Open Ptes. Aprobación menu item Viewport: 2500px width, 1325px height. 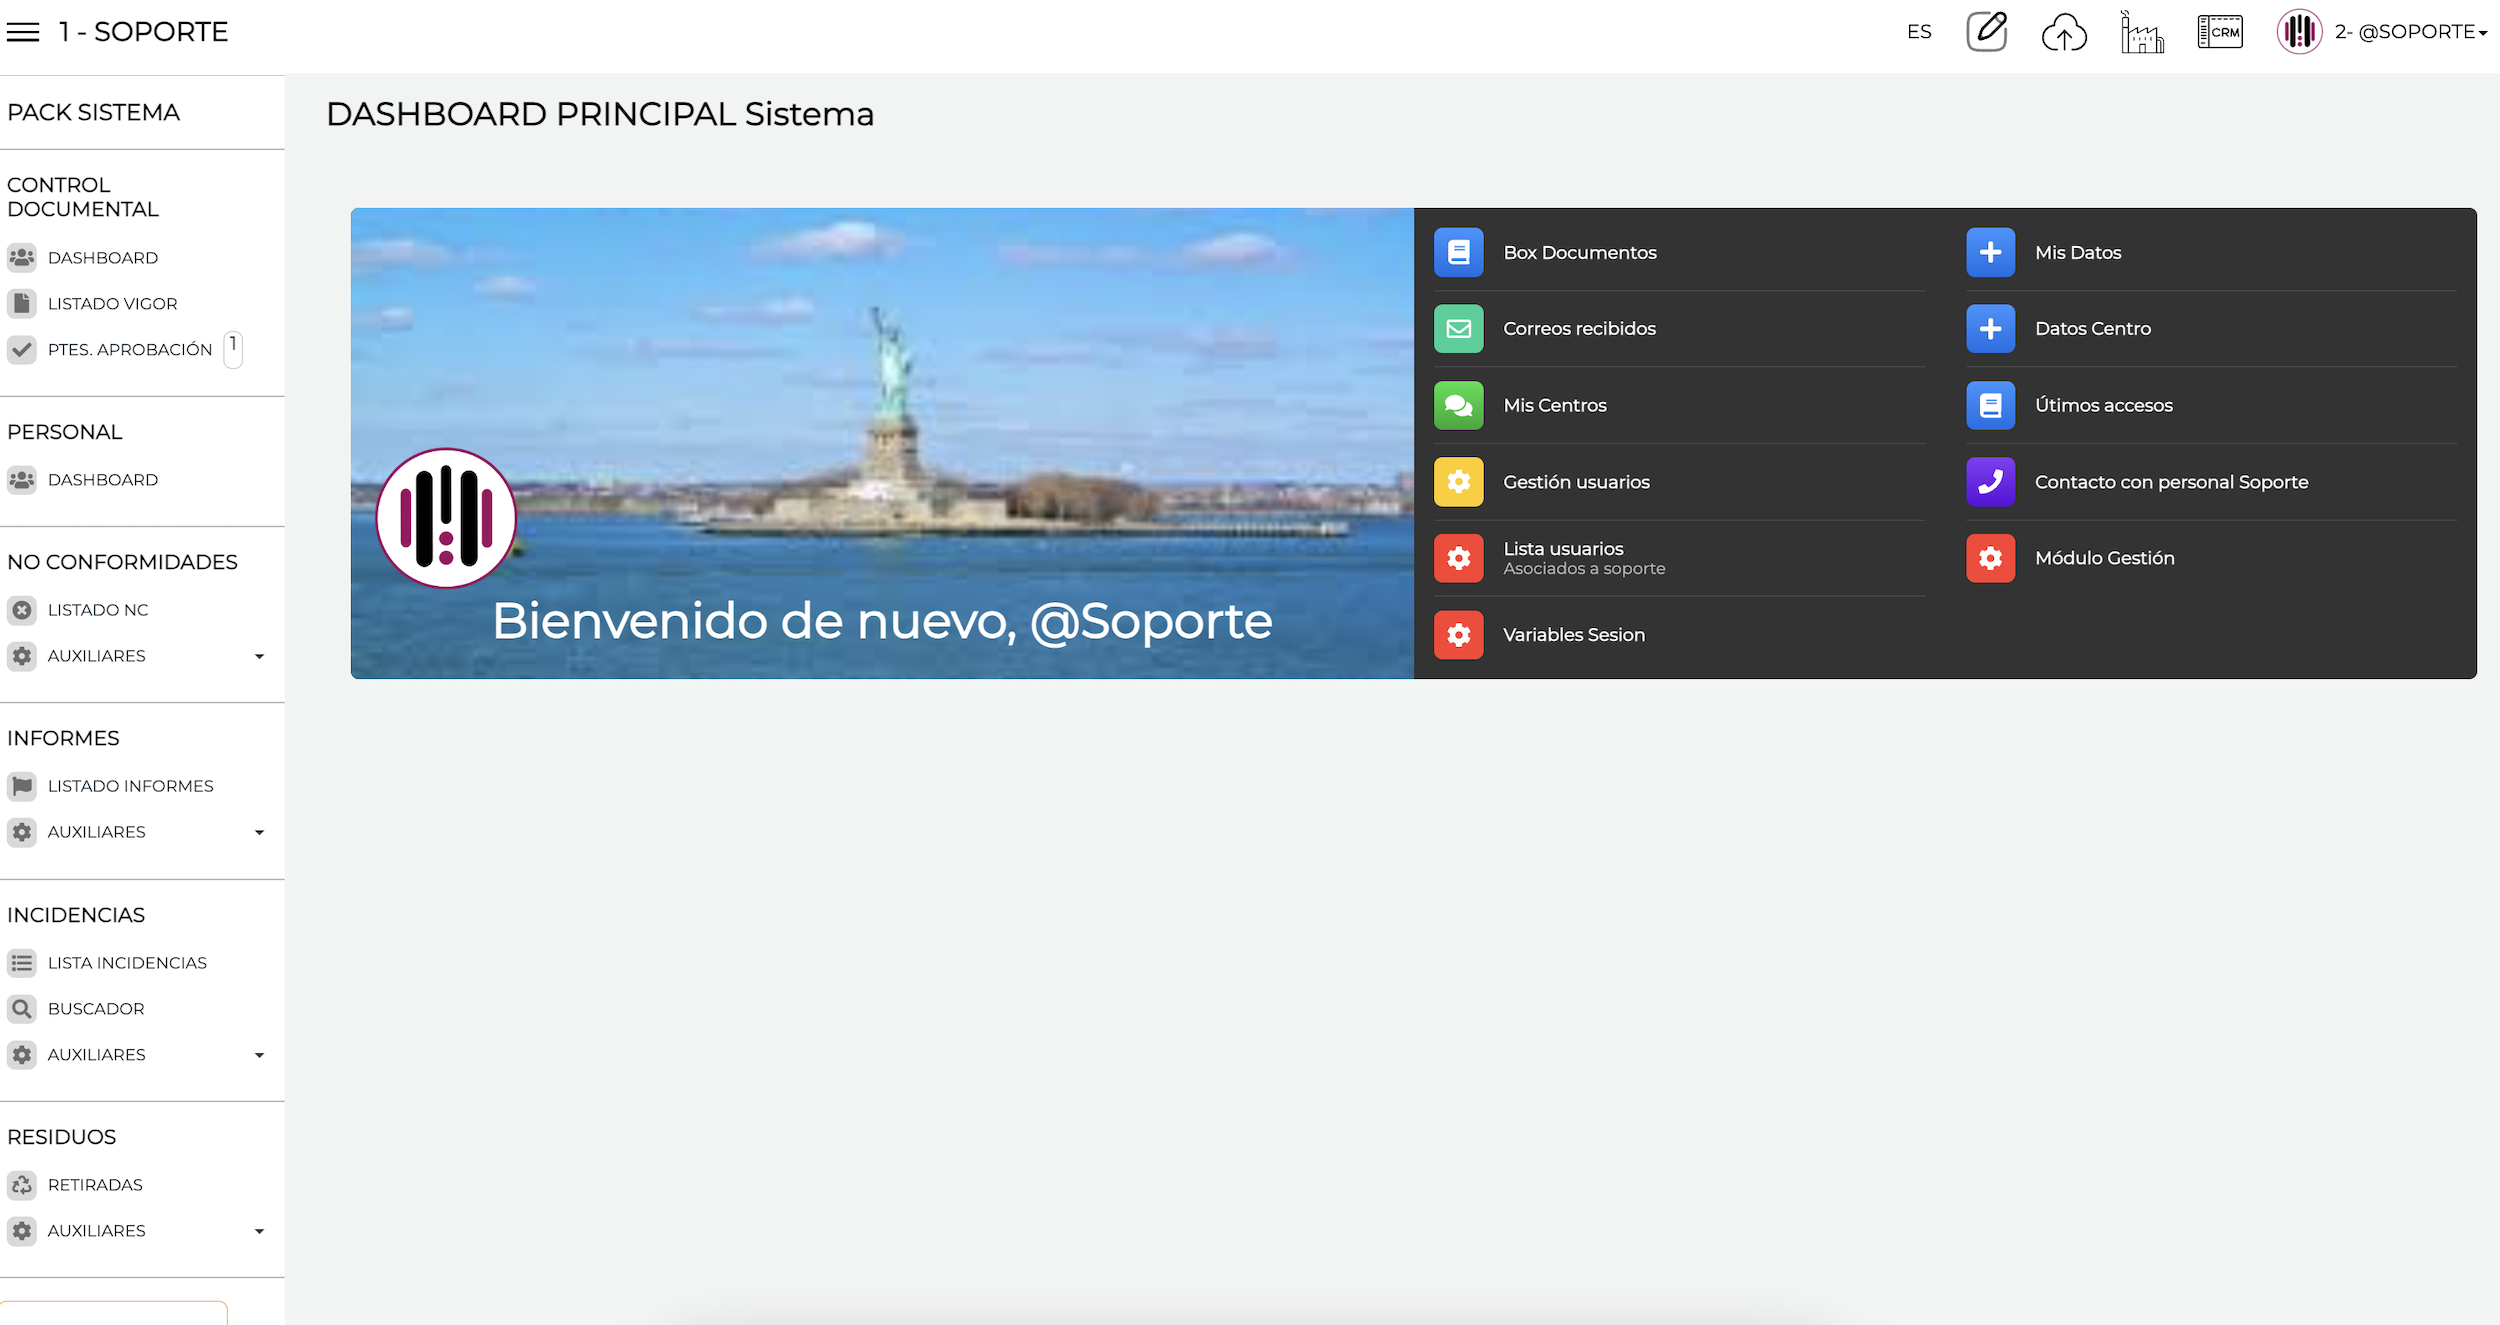130,350
